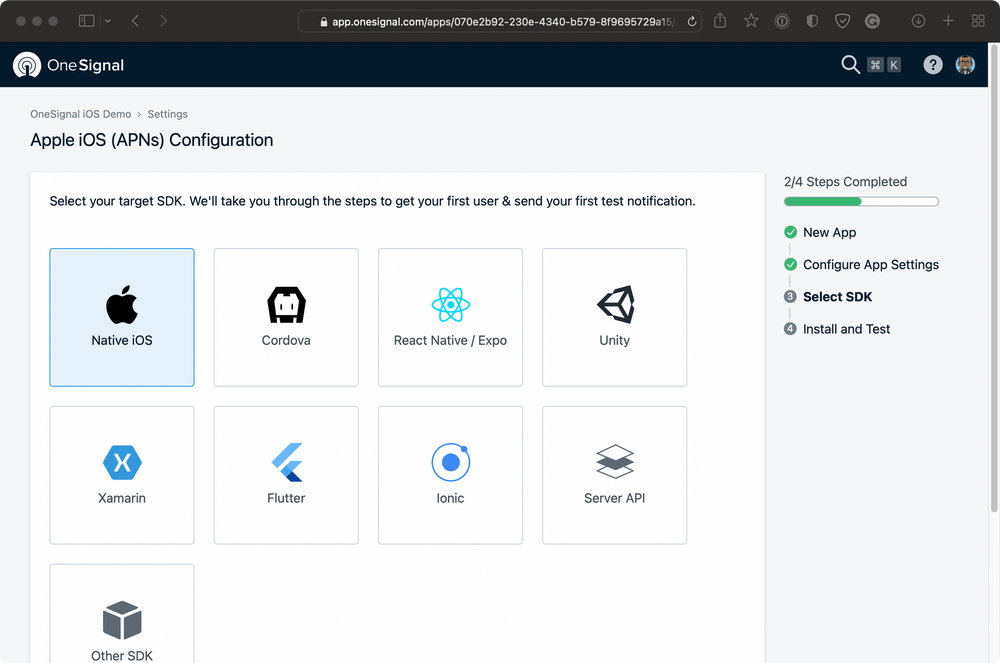
Task: Open the Settings breadcrumb link
Action: click(x=167, y=114)
